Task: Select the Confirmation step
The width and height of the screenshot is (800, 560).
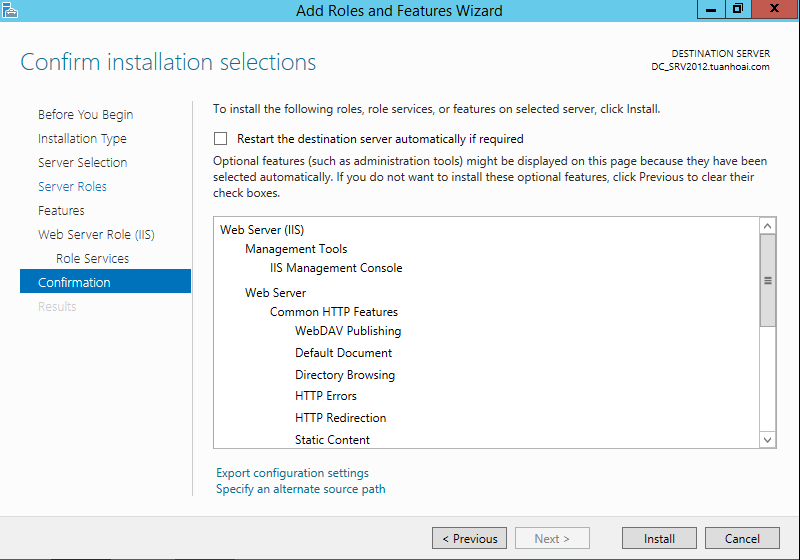Action: pos(105,282)
